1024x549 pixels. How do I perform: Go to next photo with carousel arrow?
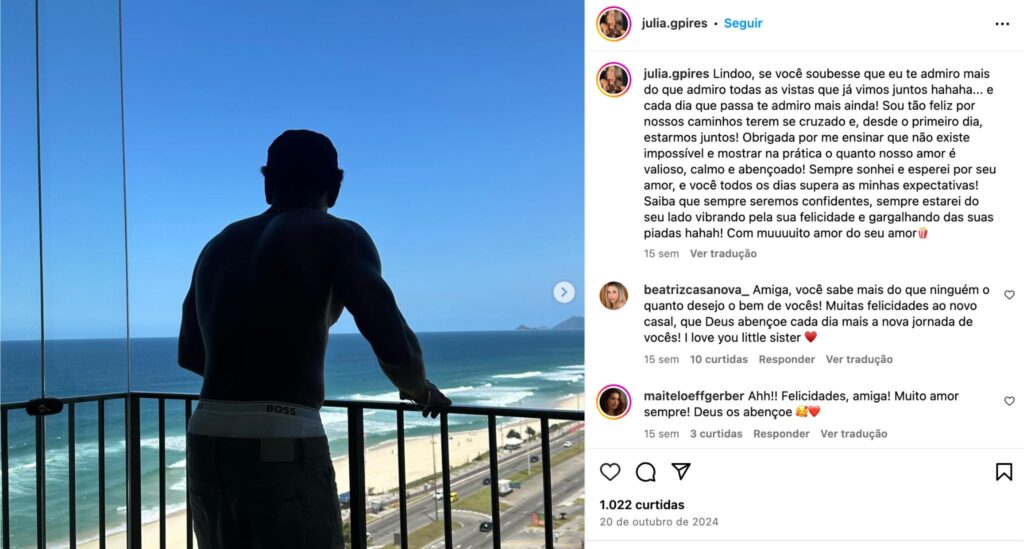(564, 292)
